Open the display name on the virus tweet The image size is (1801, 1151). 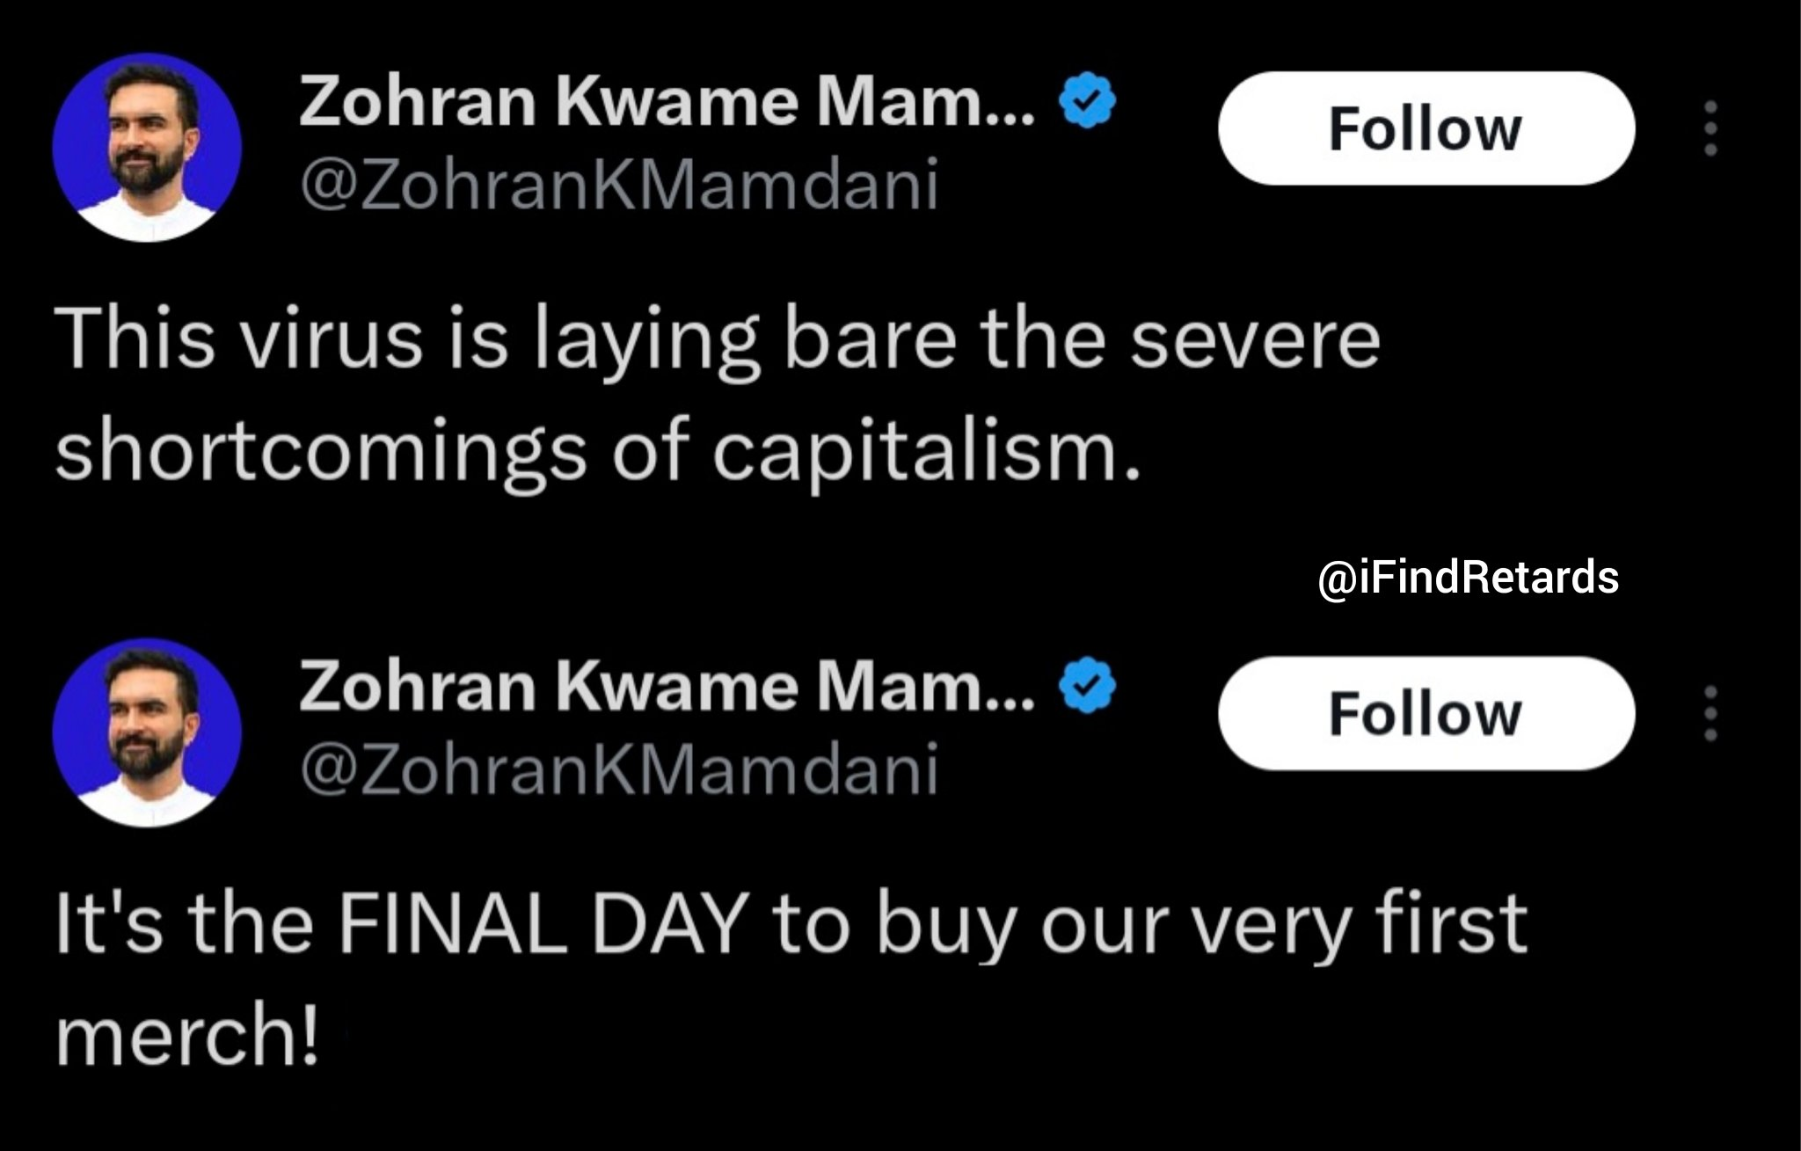coord(666,101)
